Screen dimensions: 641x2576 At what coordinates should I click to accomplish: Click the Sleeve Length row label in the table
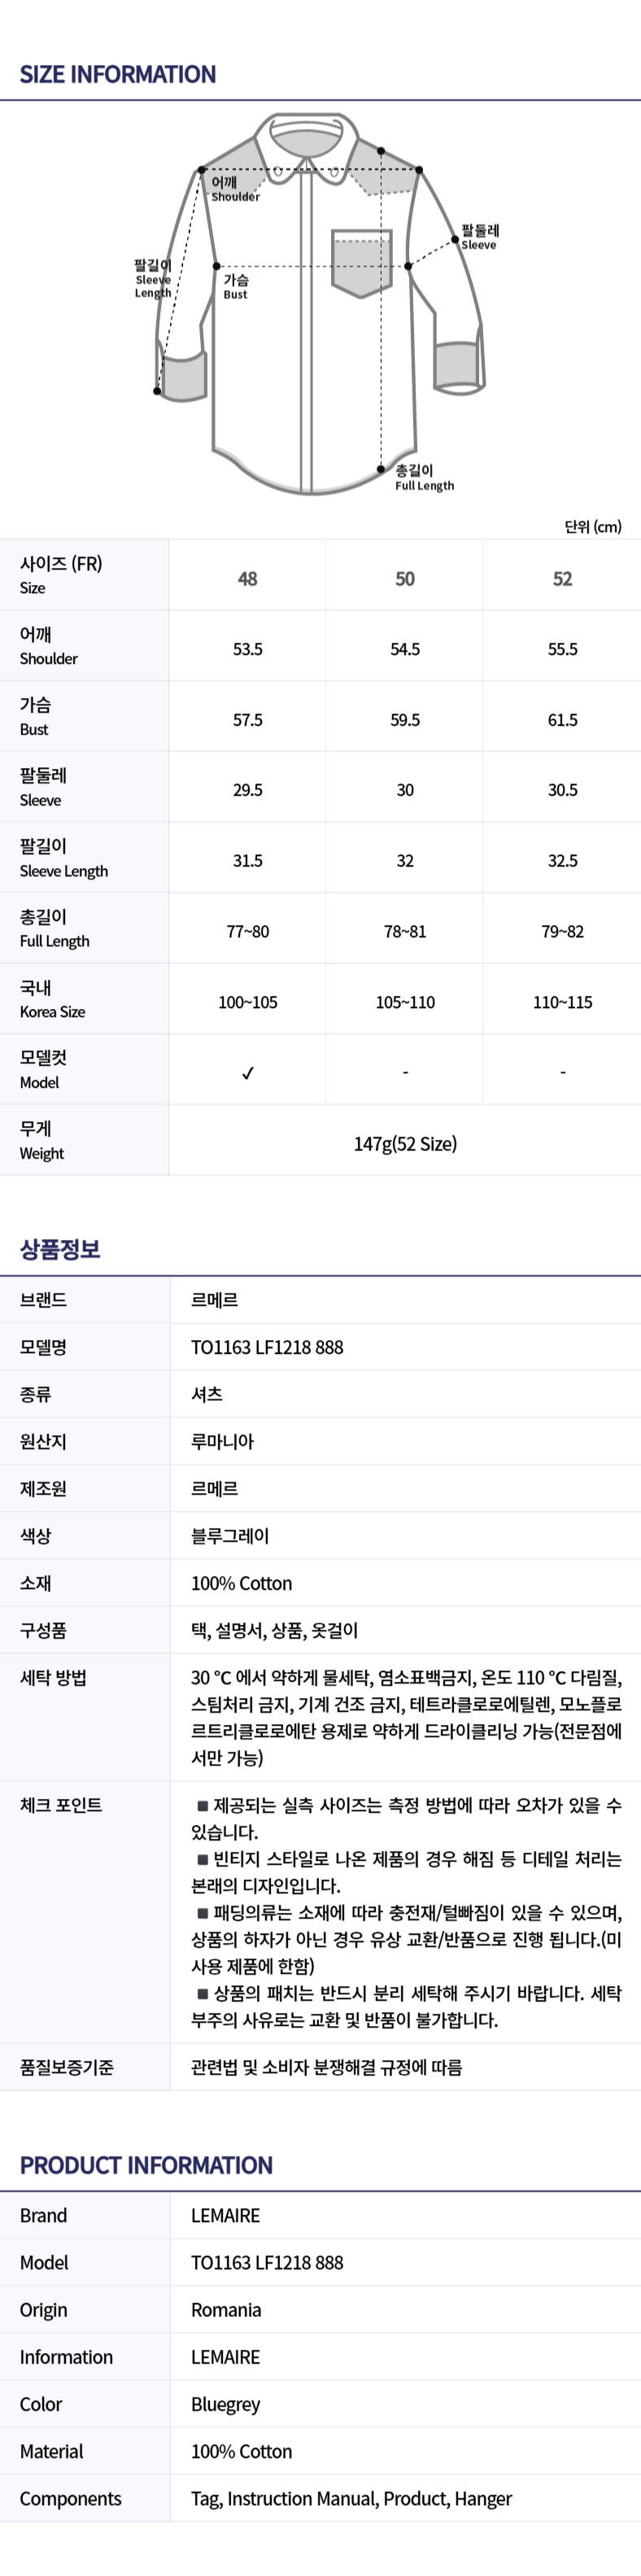coord(64,858)
